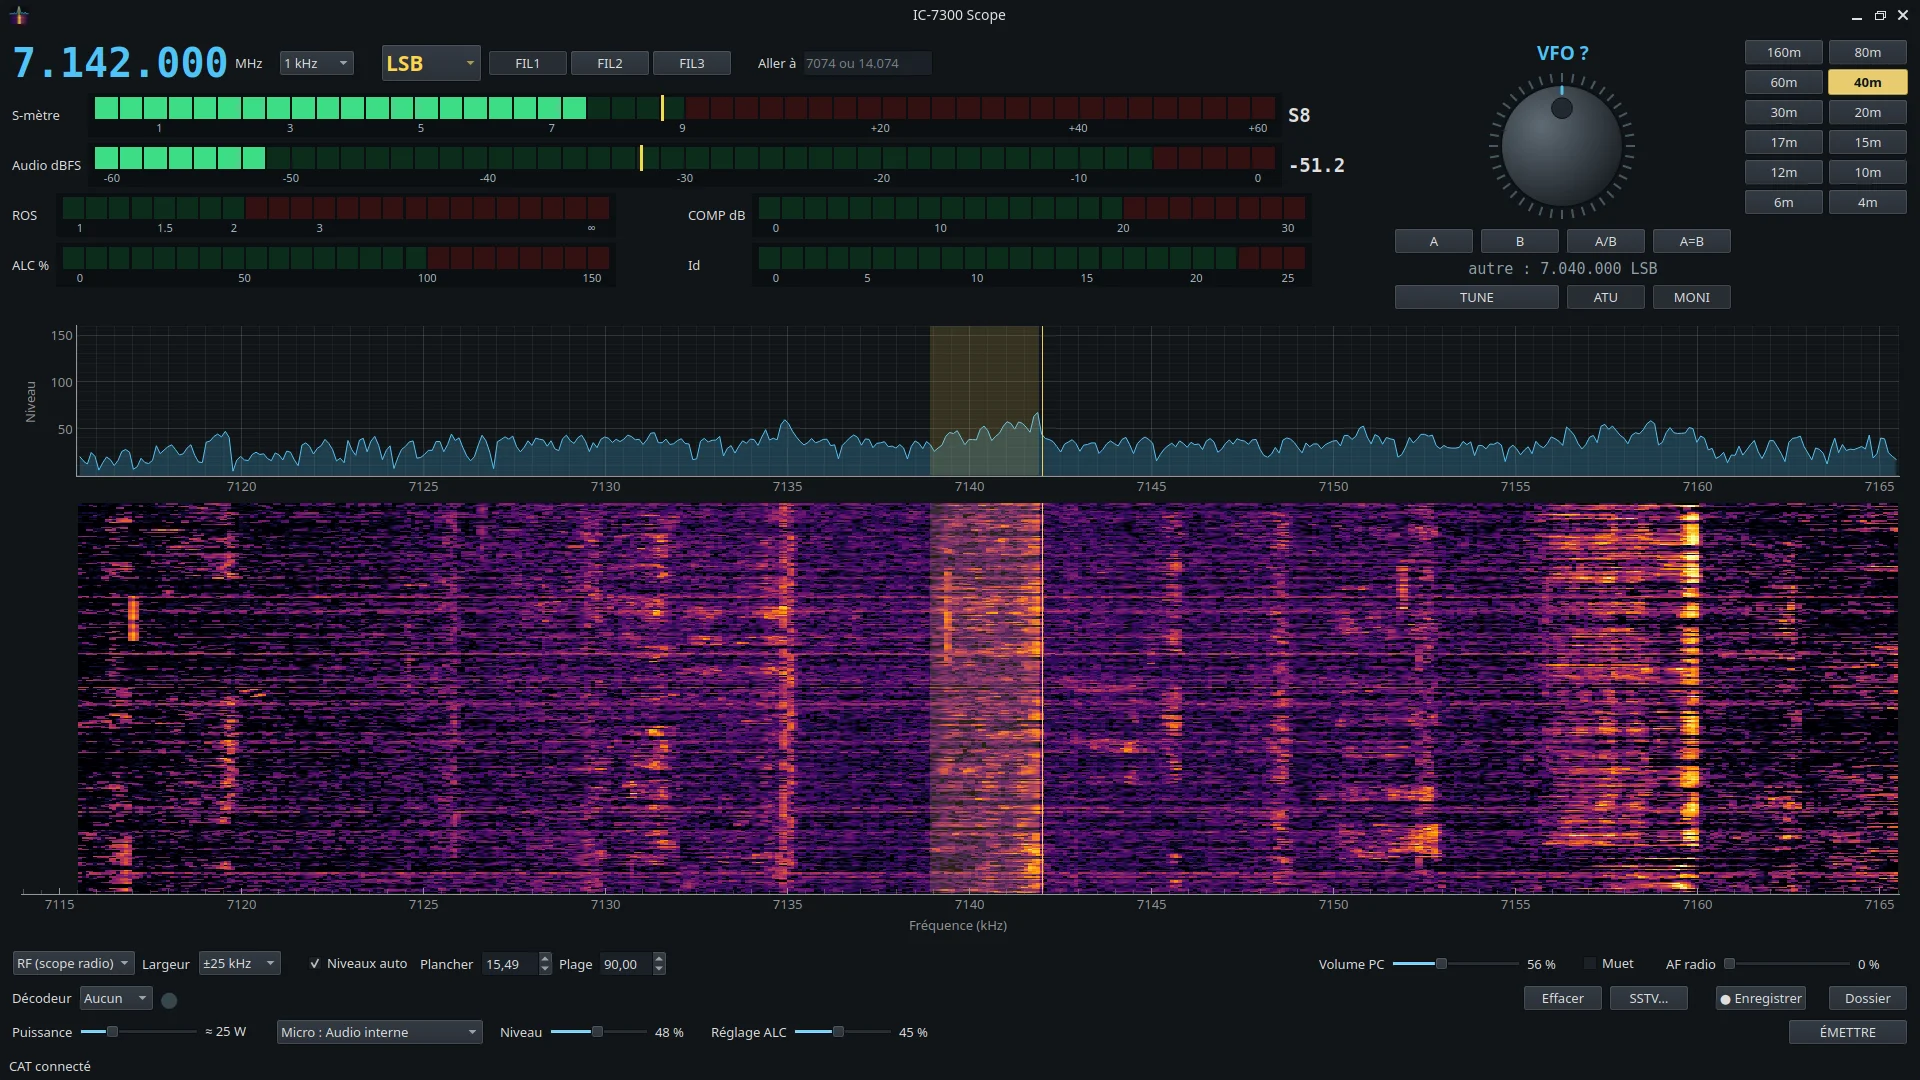Toggle the ATU button
Screen dimensions: 1920x1080
(x=1605, y=297)
